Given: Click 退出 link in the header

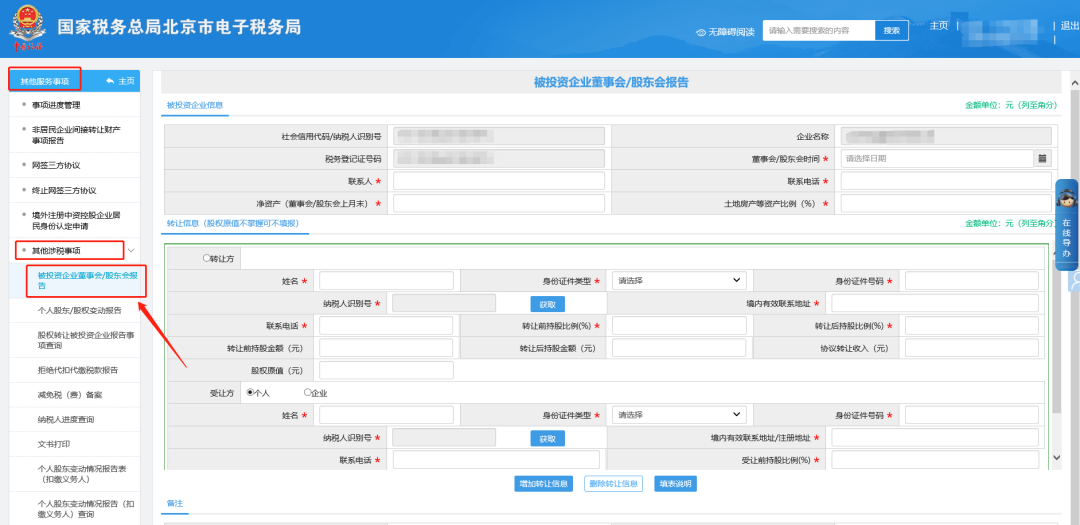Looking at the screenshot, I should coord(1069,26).
